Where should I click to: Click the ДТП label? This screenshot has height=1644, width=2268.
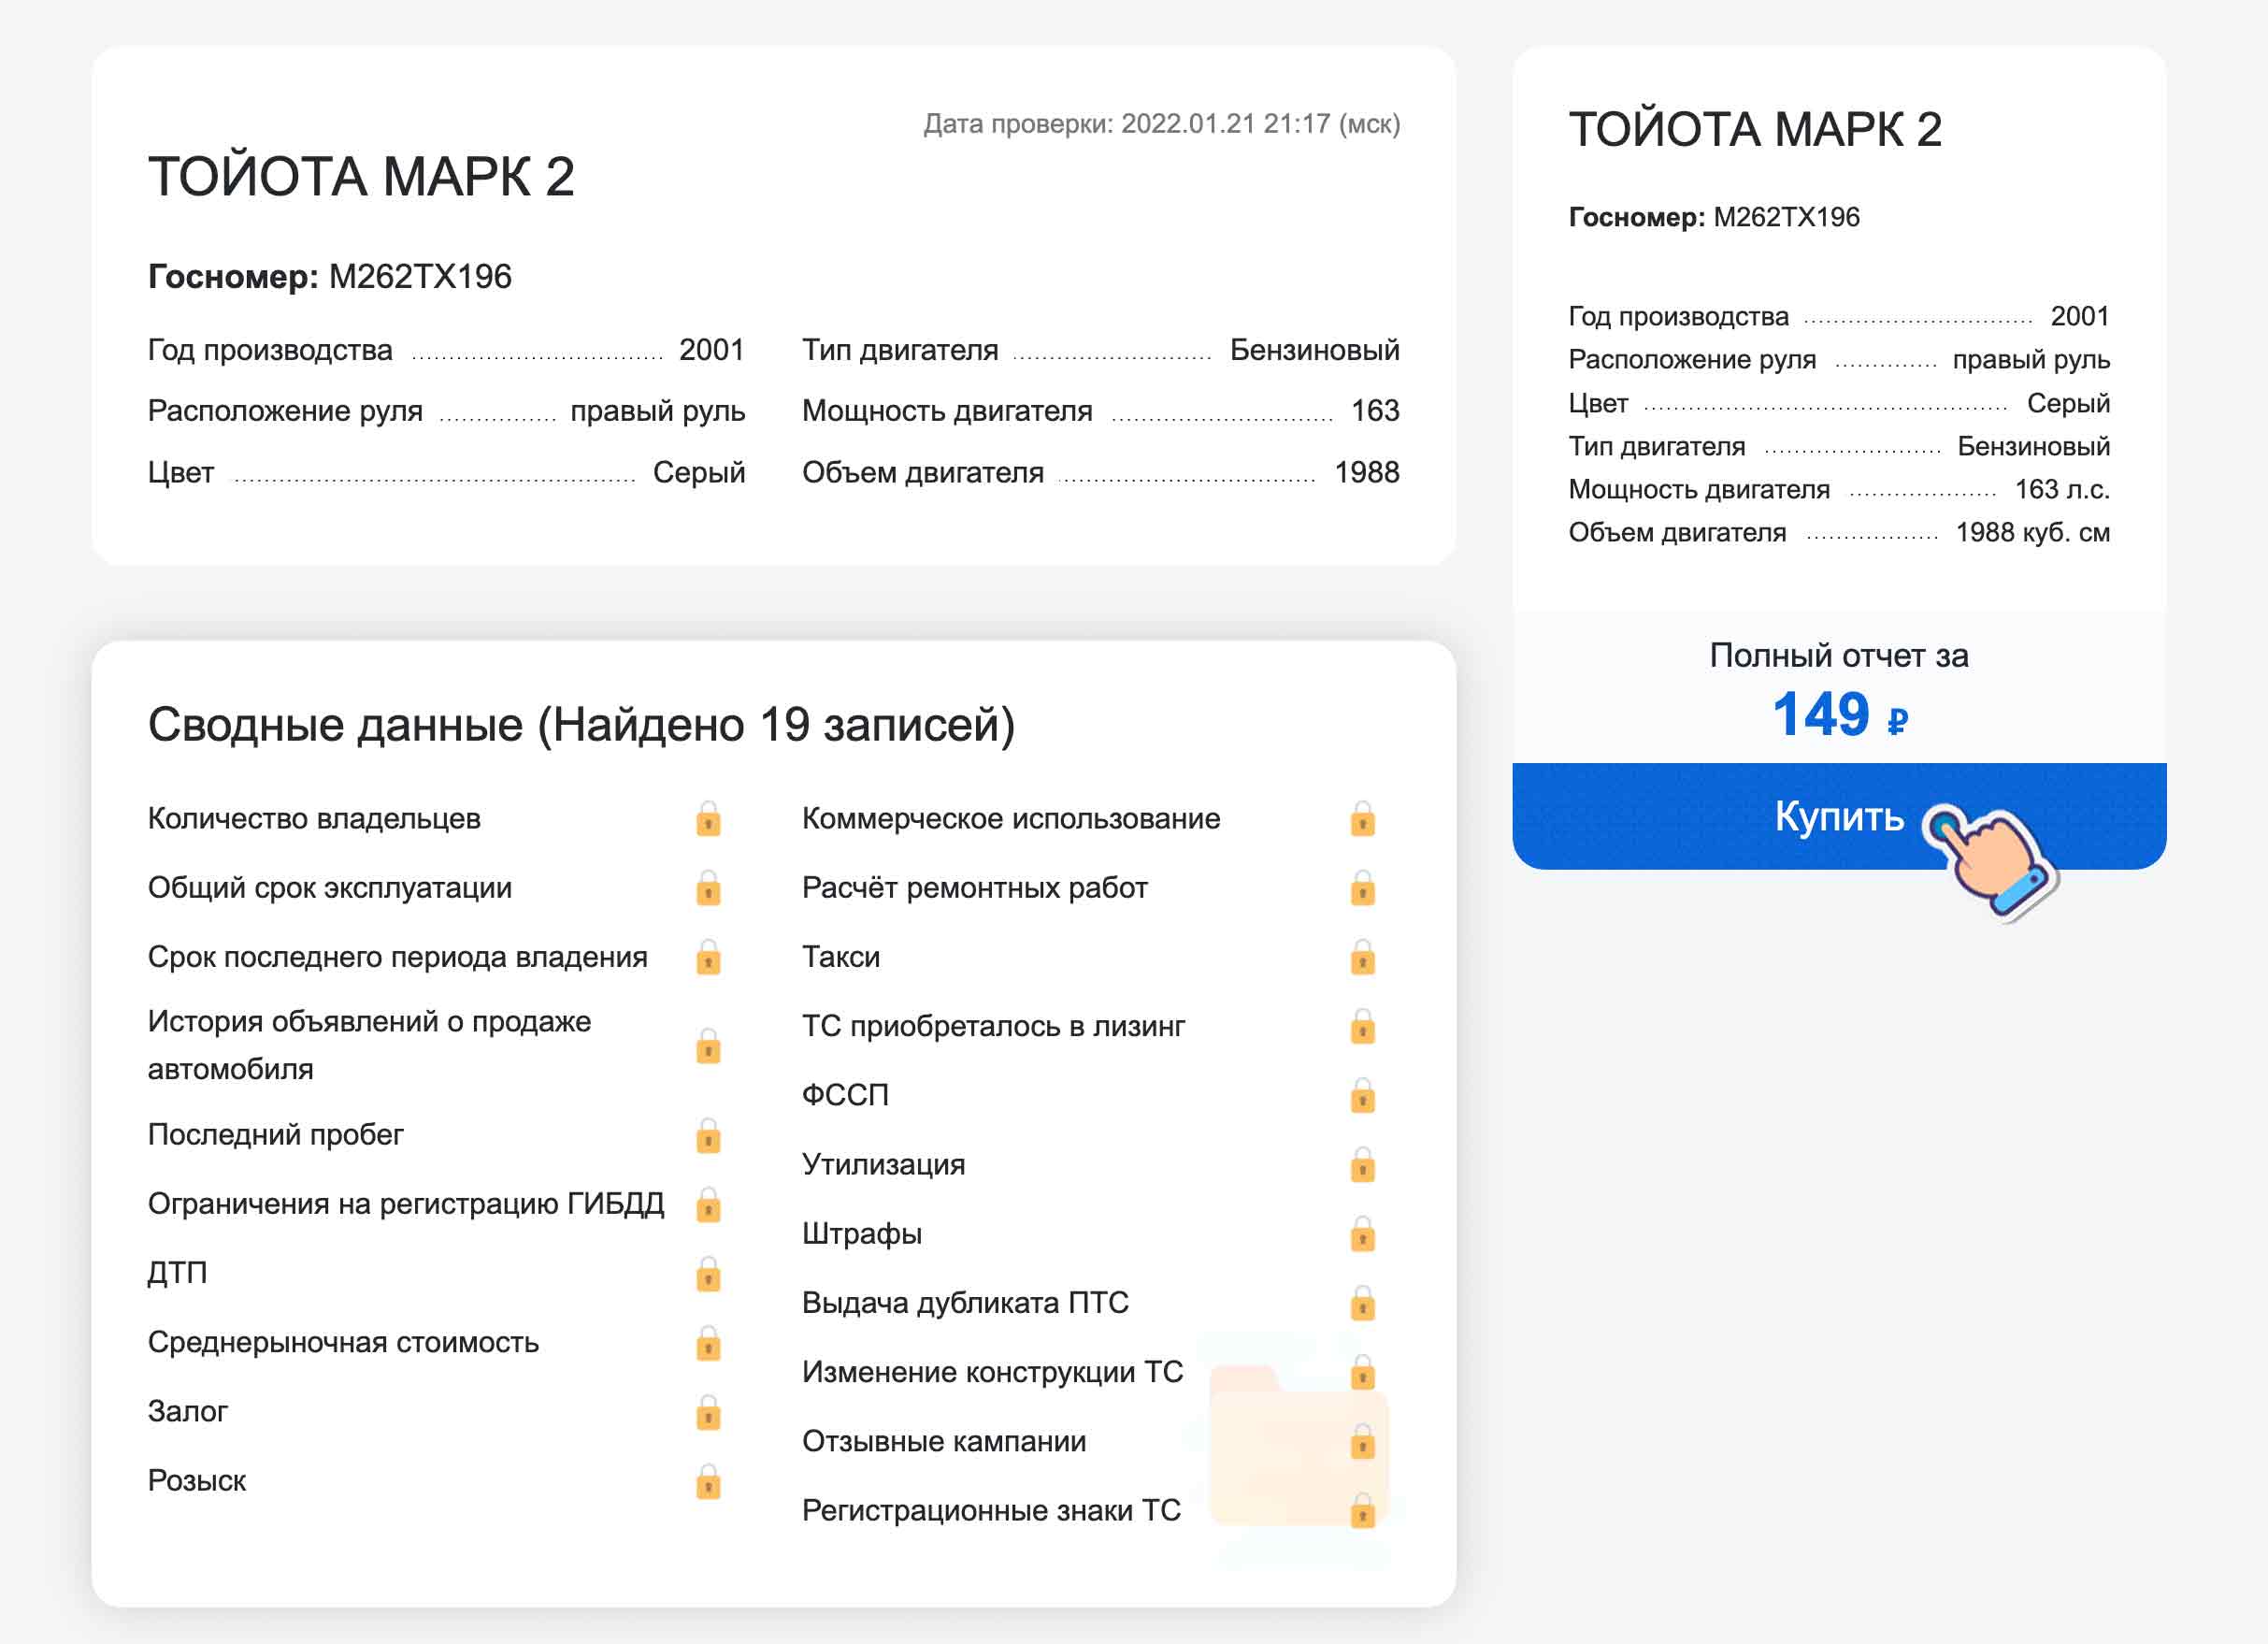178,1273
